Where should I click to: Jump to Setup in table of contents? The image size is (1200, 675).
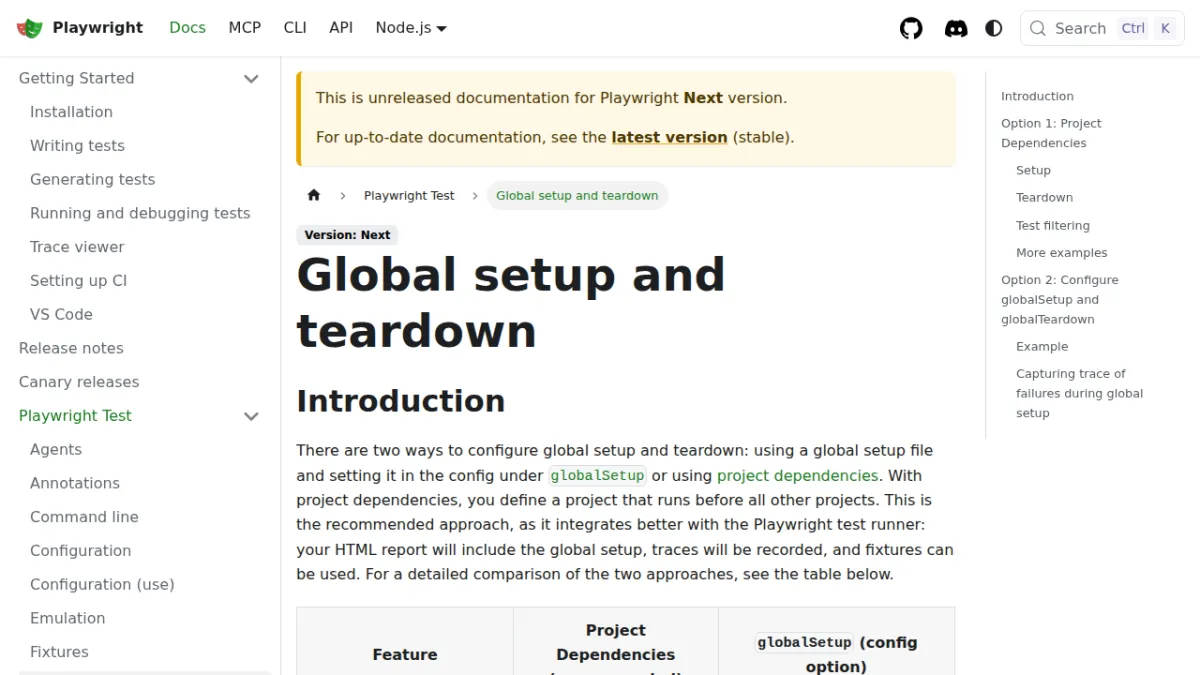pyautogui.click(x=1033, y=170)
